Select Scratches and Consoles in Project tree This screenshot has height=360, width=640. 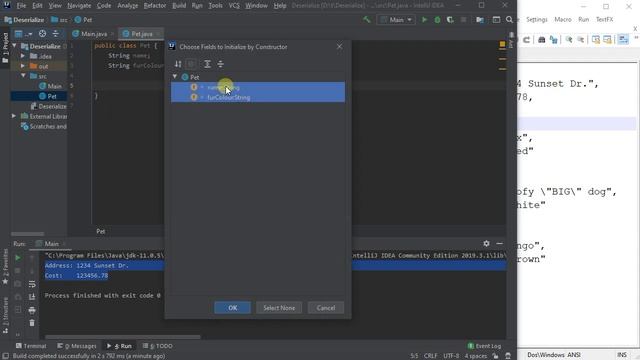(44, 127)
